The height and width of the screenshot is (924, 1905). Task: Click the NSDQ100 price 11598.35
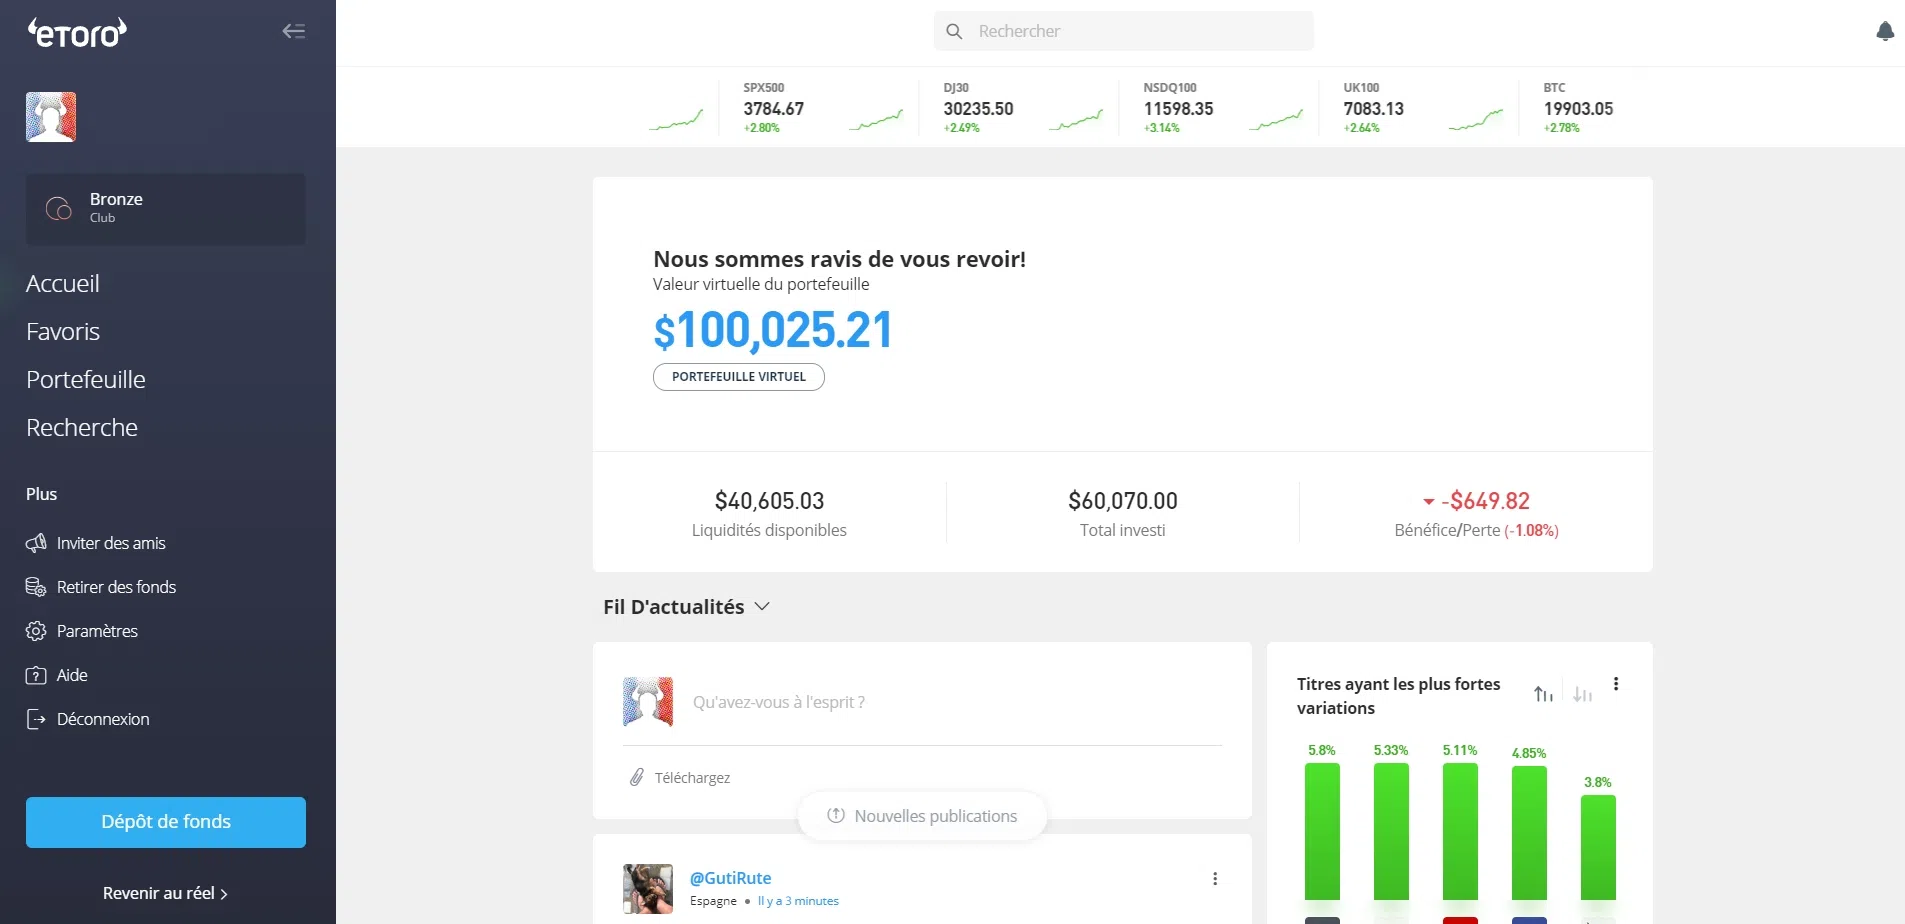tap(1178, 109)
